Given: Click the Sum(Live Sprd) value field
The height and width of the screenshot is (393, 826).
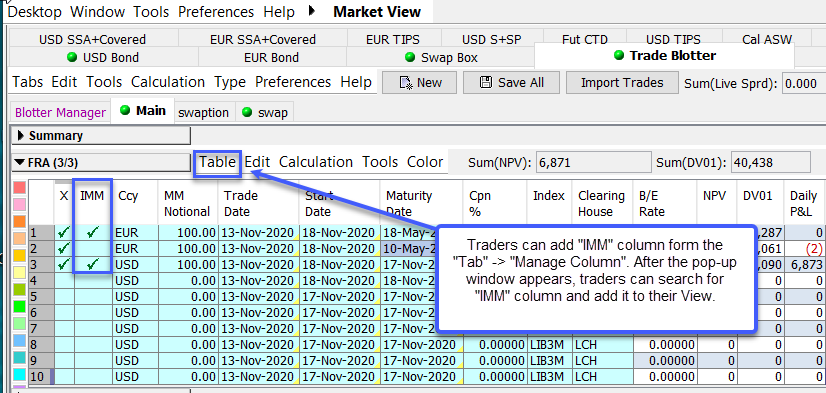Looking at the screenshot, I should pyautogui.click(x=804, y=83).
